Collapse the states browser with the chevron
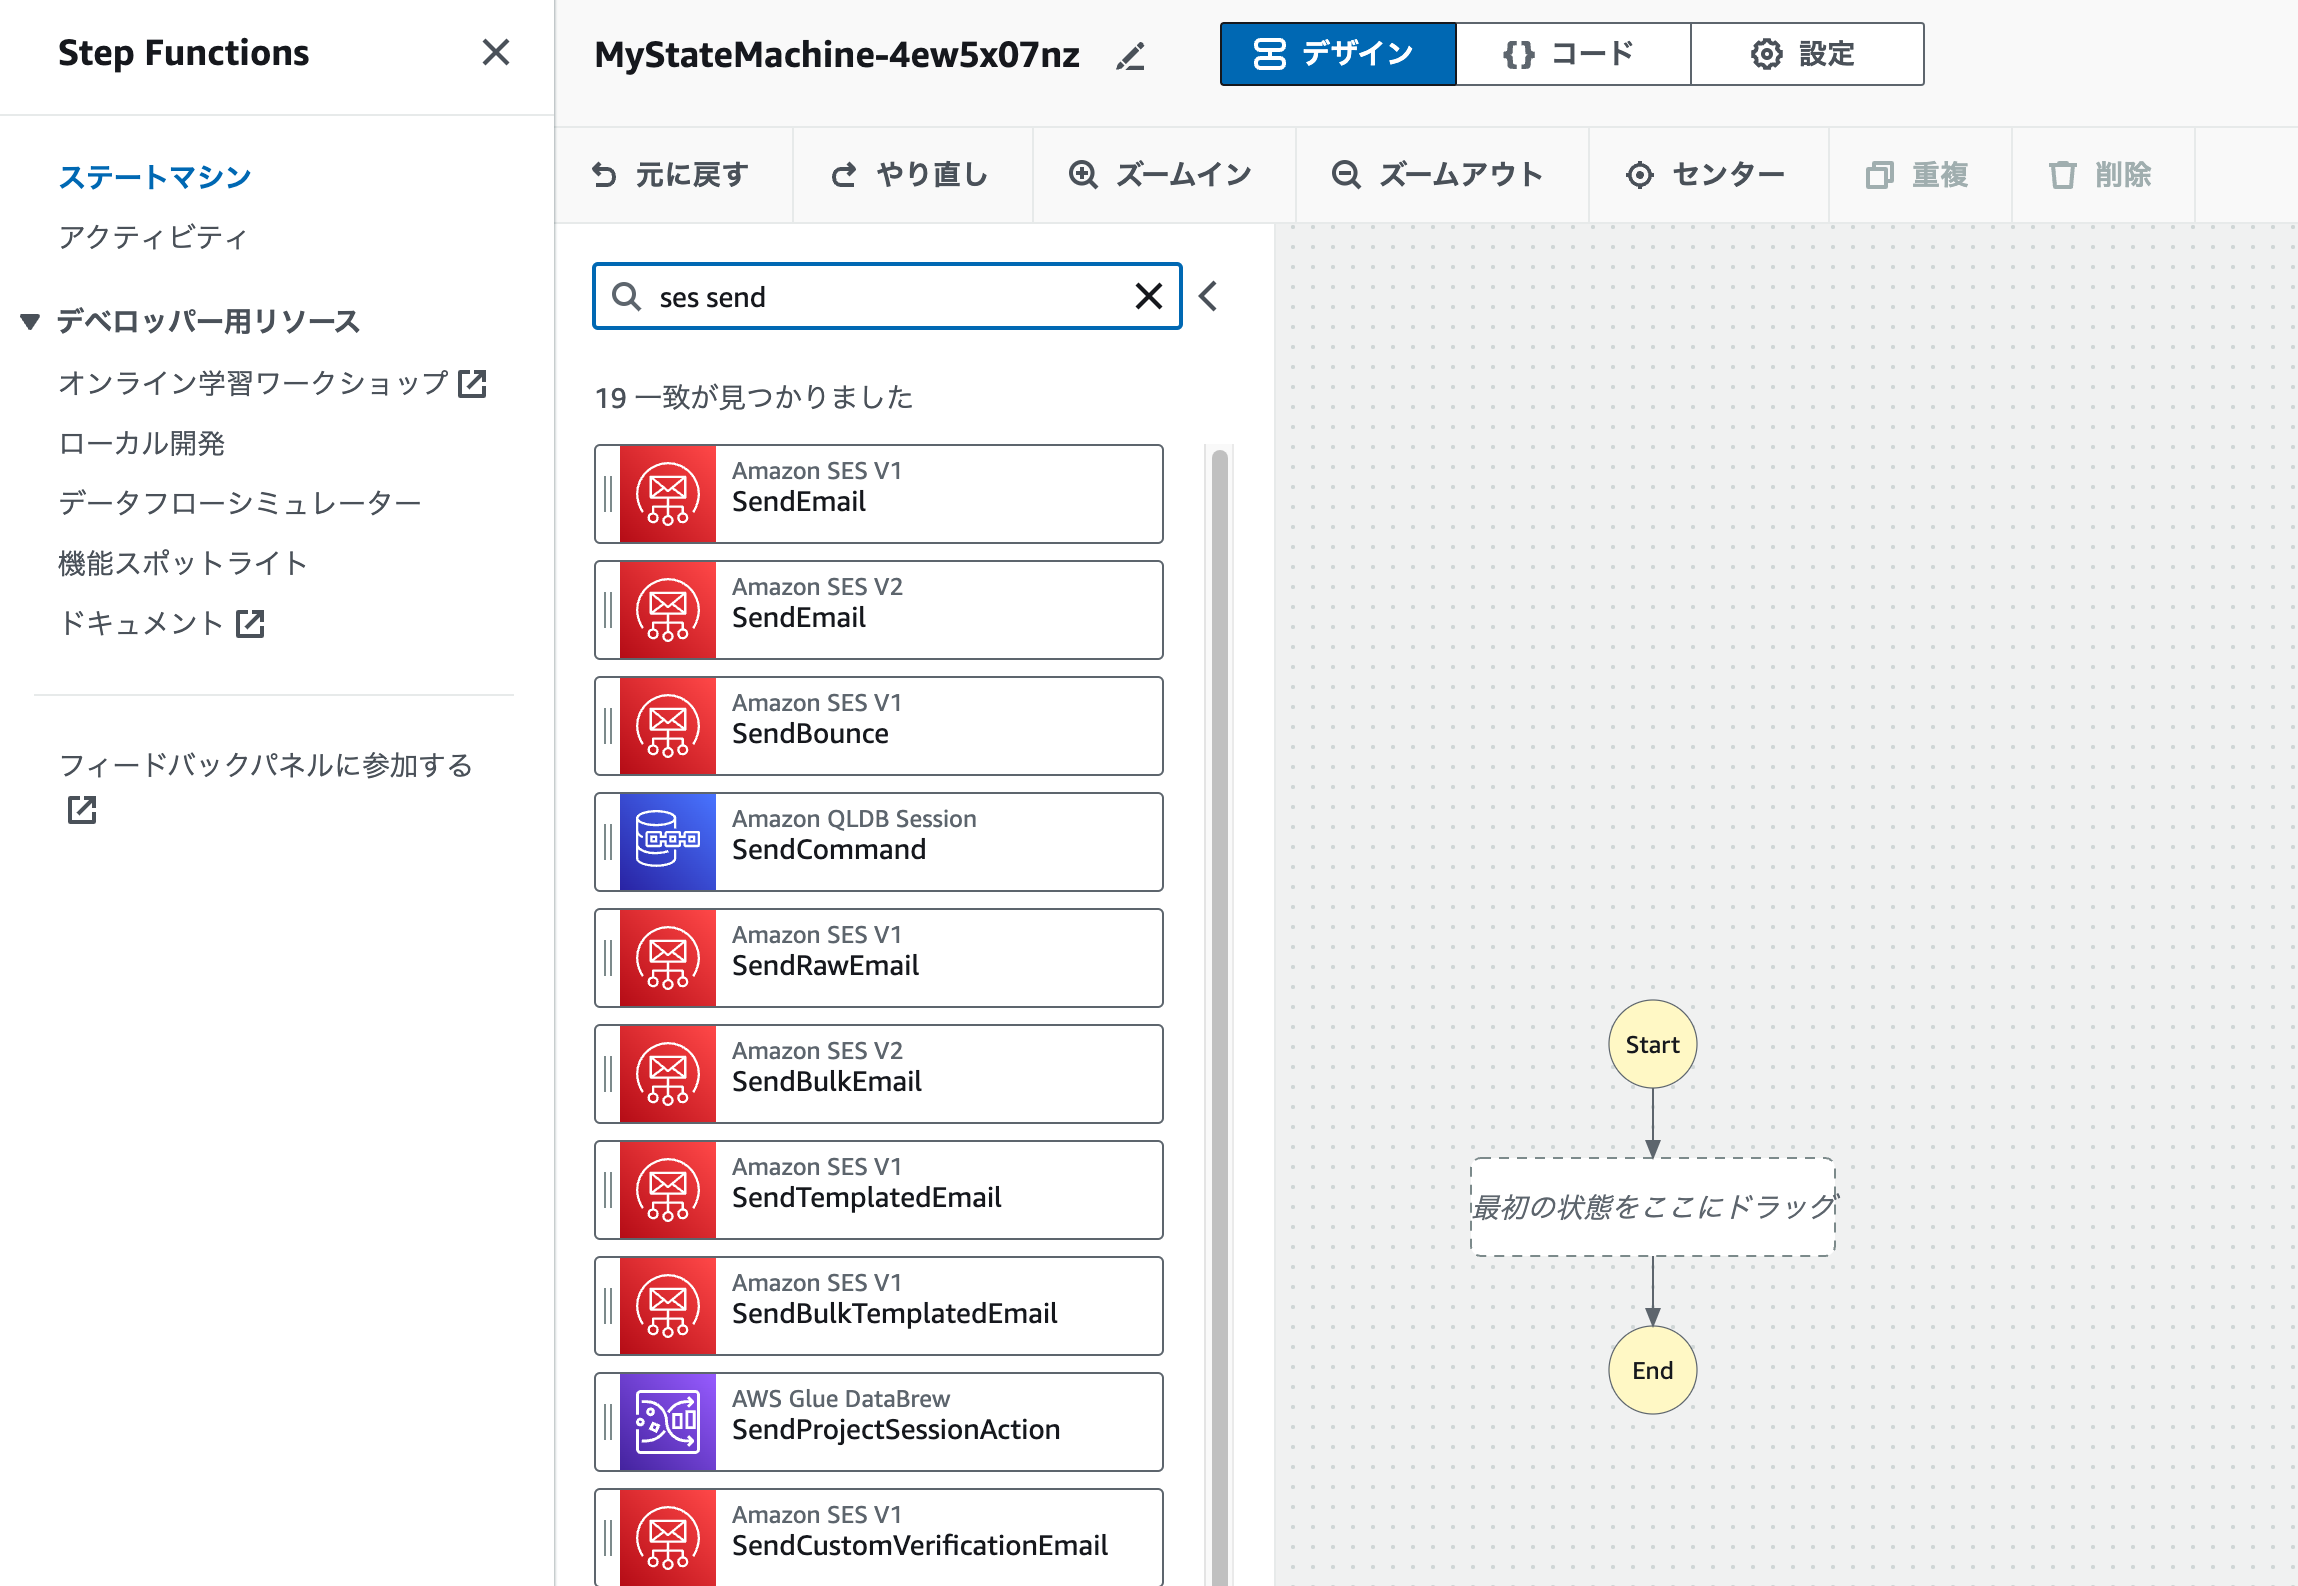The height and width of the screenshot is (1586, 2298). [x=1208, y=296]
